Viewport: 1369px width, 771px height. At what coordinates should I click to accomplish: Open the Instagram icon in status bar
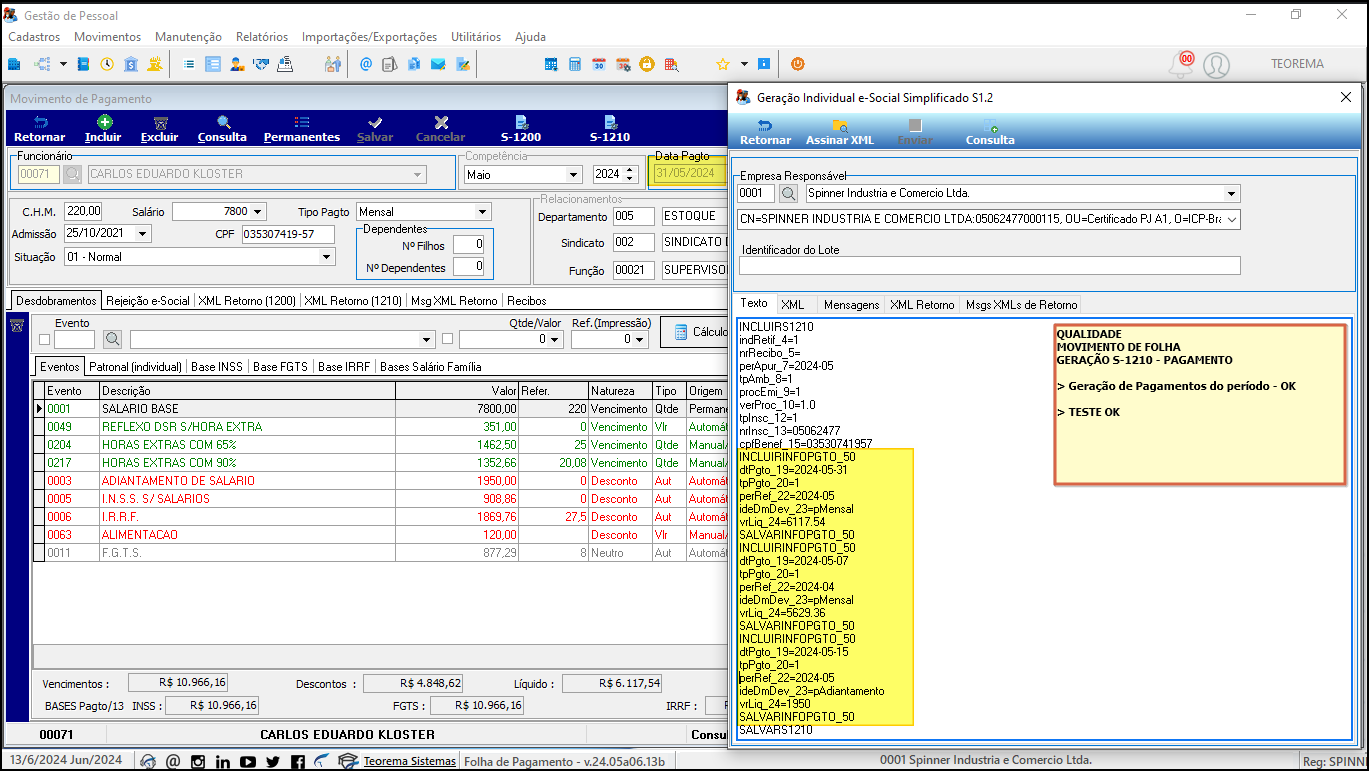[199, 762]
